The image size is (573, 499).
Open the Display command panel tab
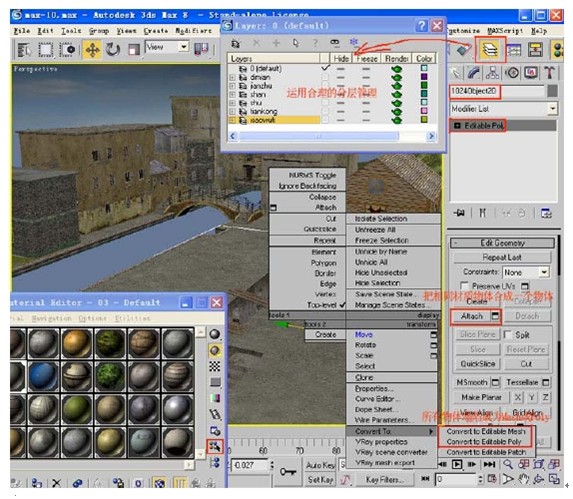531,73
